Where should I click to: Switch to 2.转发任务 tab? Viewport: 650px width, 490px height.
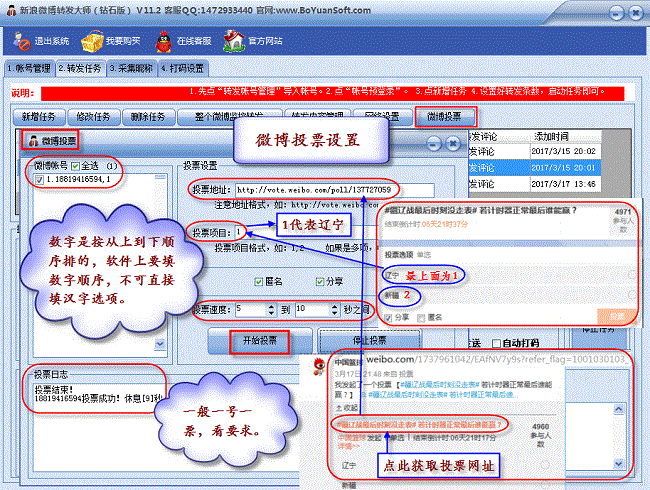pyautogui.click(x=80, y=68)
